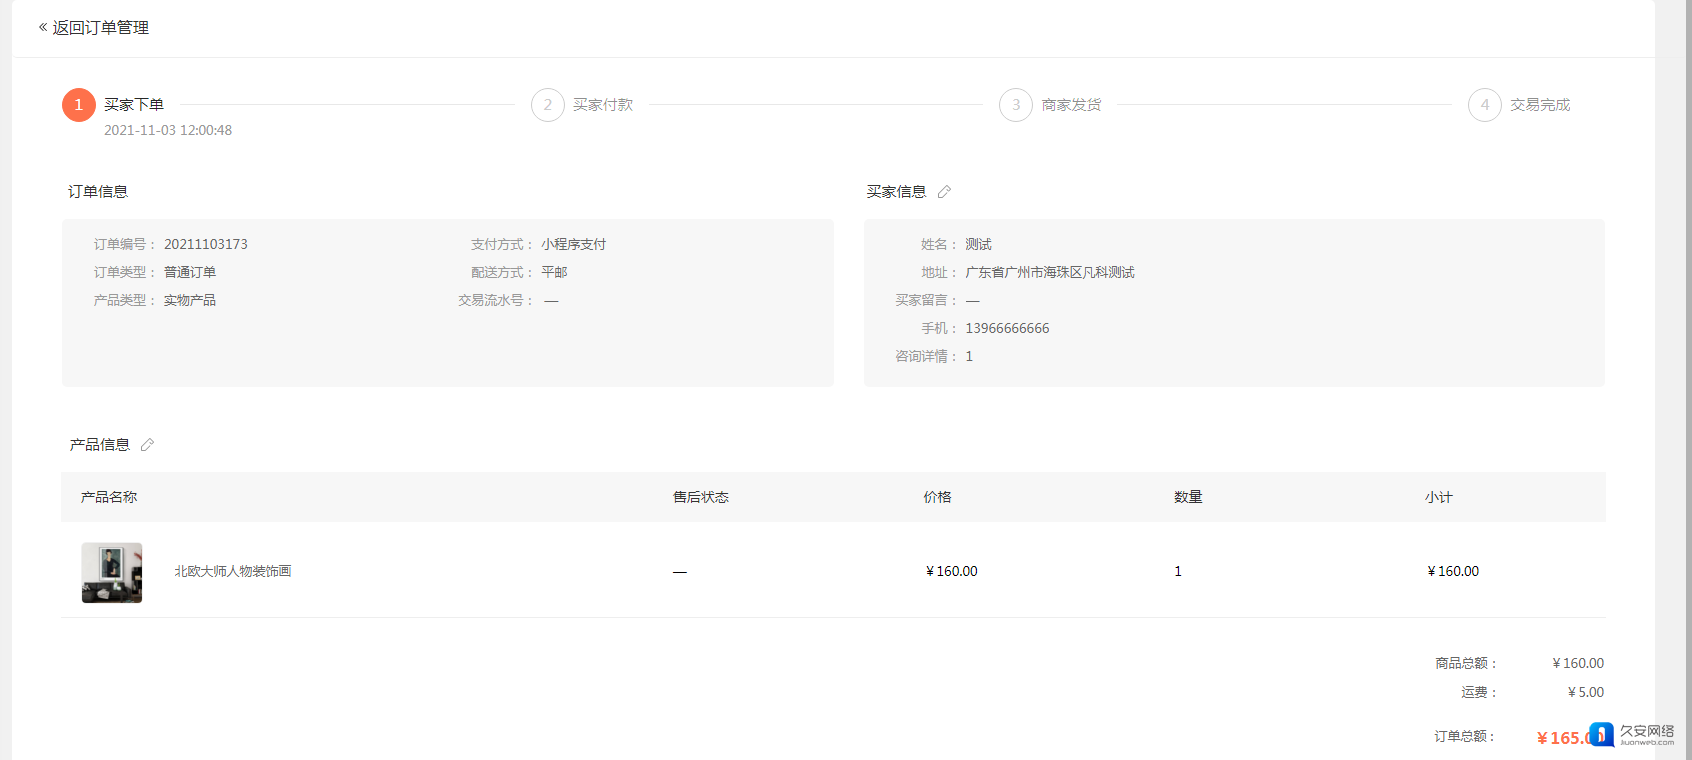Click the phone number 13966666666
Viewport: 1692px width, 760px height.
click(x=1007, y=328)
